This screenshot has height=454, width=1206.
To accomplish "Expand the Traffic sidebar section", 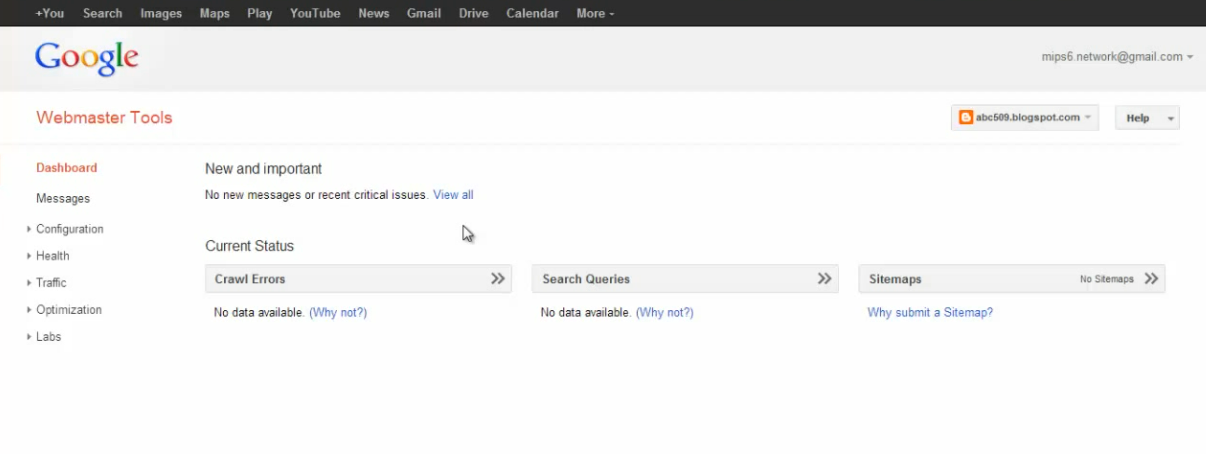I will coord(51,283).
